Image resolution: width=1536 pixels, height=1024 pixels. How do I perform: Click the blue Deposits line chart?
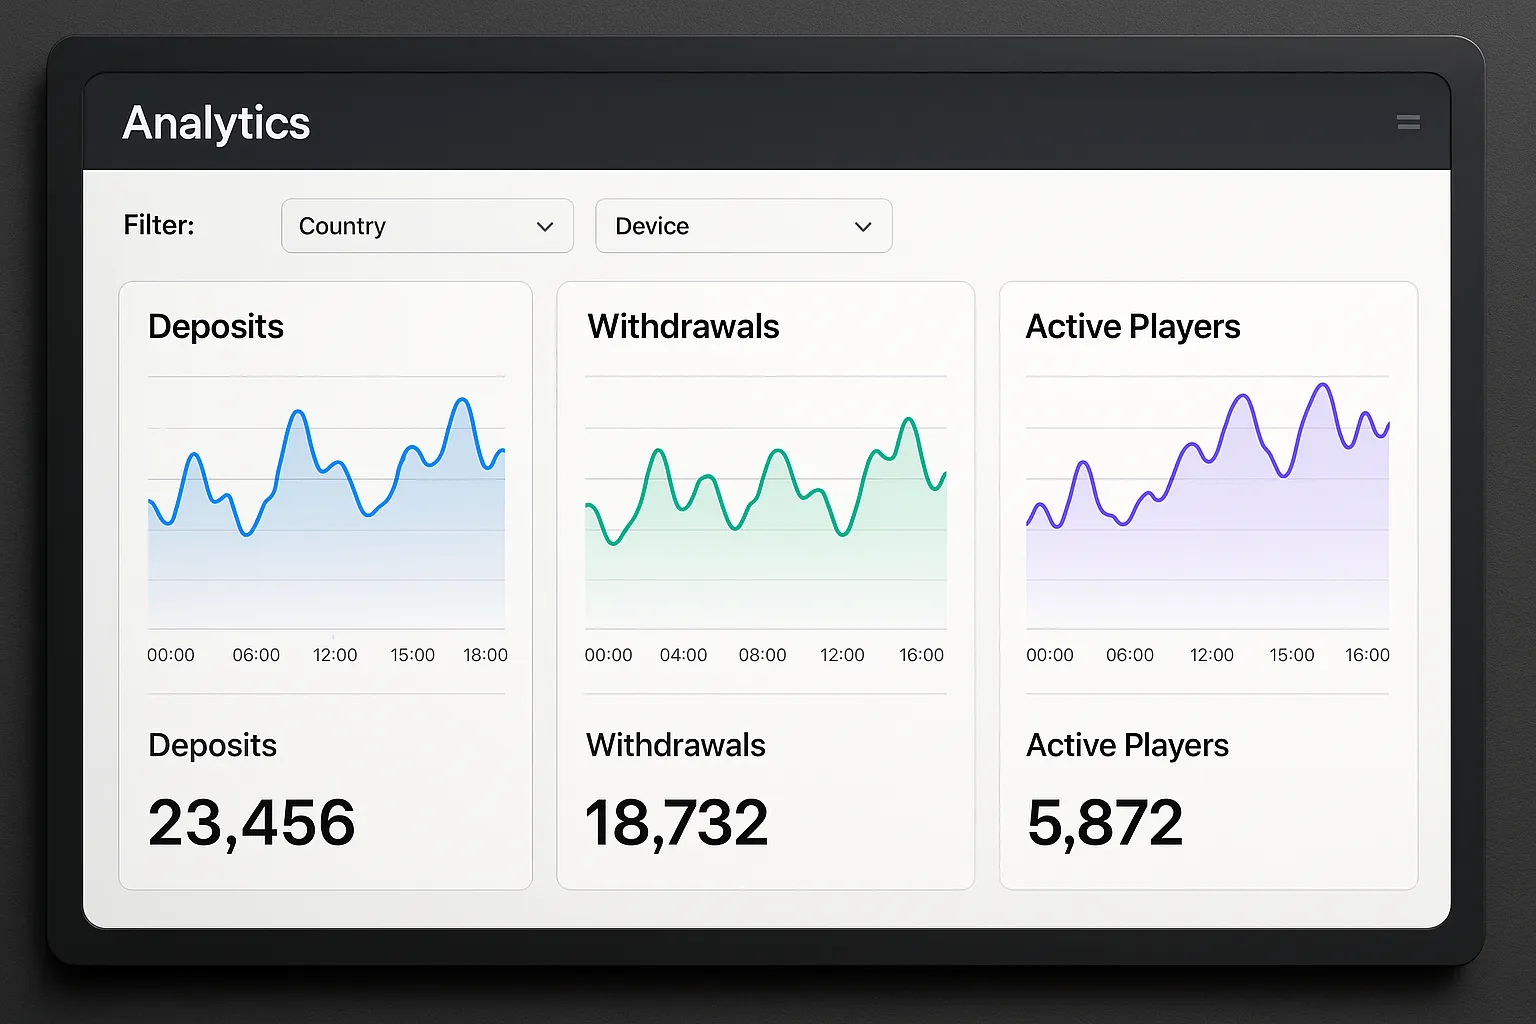[x=326, y=503]
